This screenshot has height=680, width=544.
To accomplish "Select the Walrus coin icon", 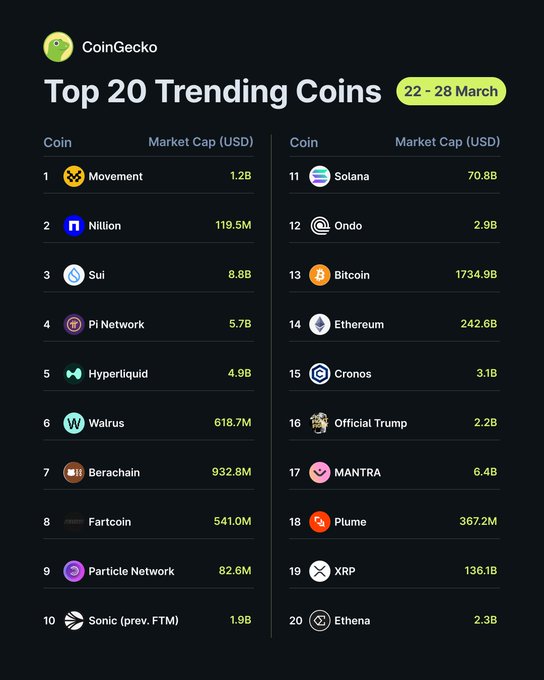I will [x=74, y=423].
